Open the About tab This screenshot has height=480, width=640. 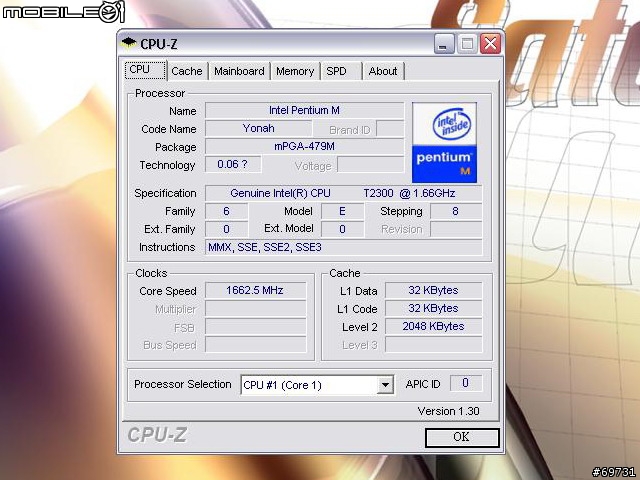click(383, 71)
